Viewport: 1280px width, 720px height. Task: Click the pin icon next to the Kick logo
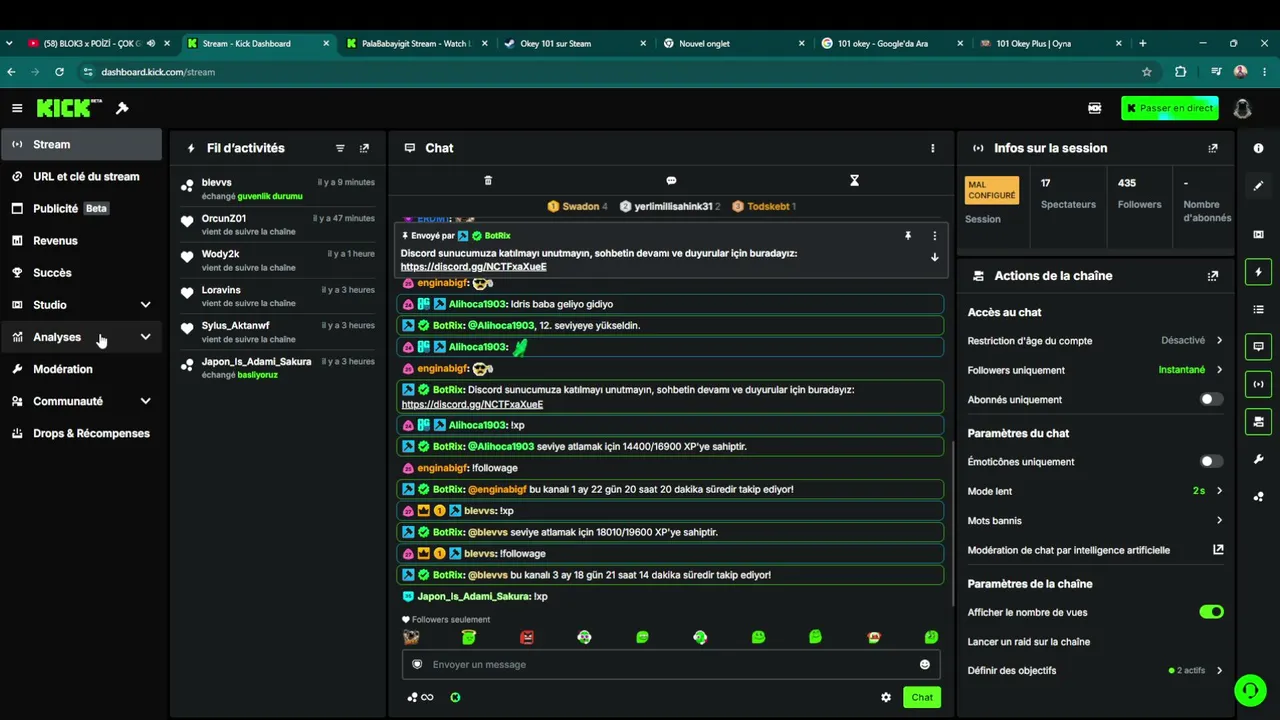click(x=122, y=108)
